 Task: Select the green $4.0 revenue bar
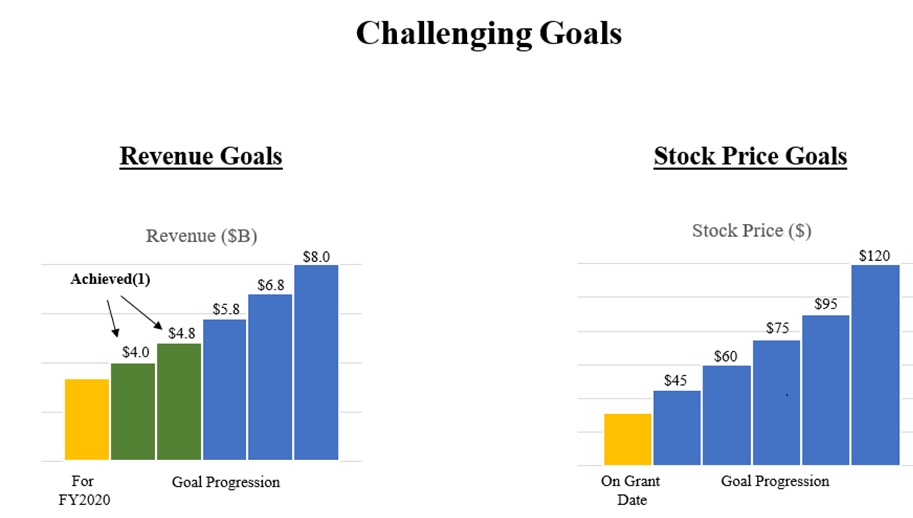click(133, 412)
